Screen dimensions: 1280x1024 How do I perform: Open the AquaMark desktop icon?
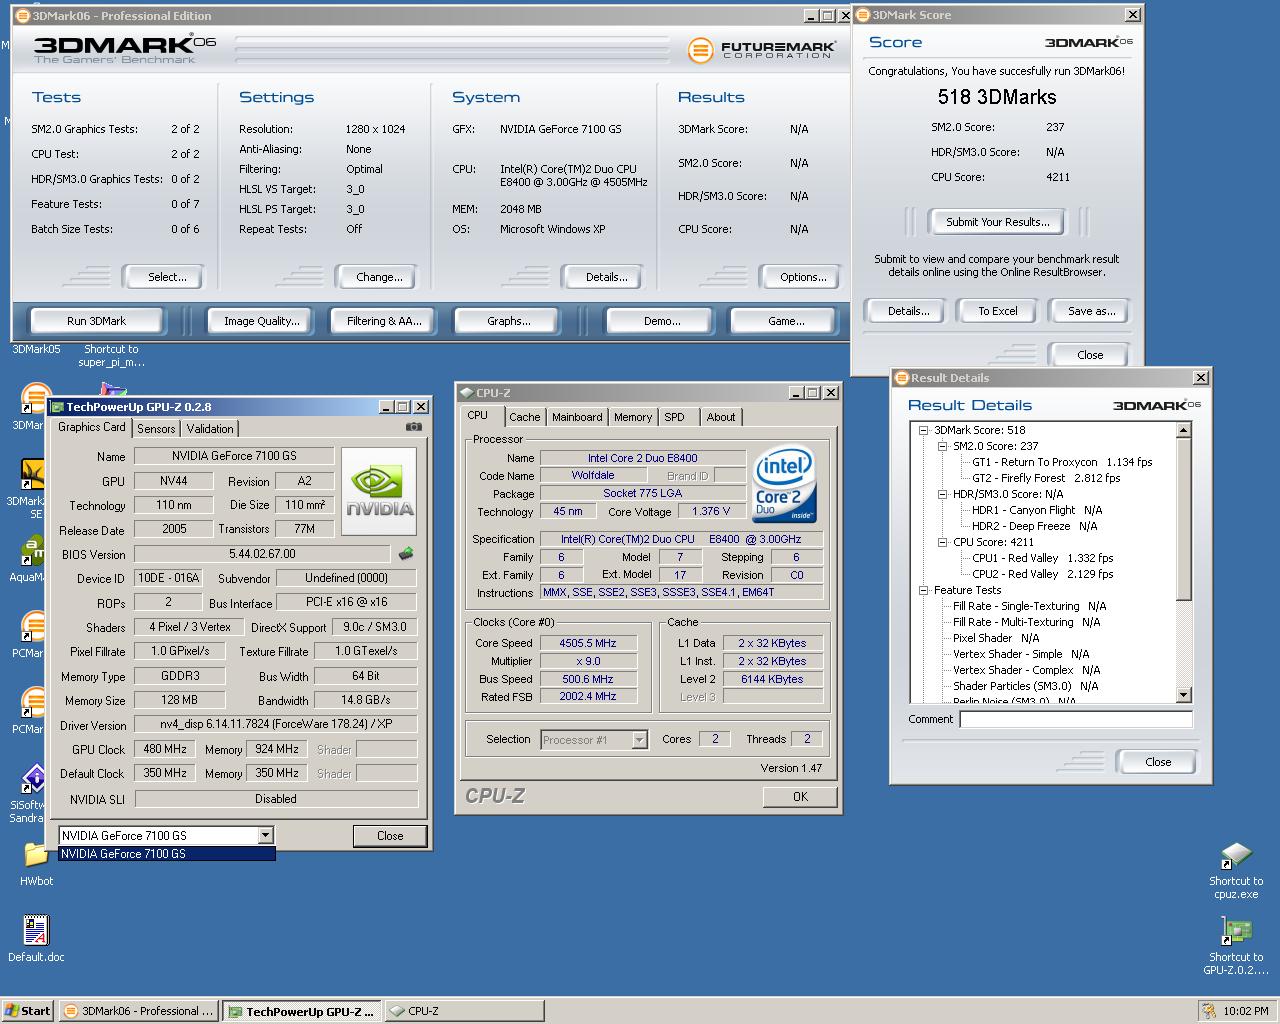(32, 551)
